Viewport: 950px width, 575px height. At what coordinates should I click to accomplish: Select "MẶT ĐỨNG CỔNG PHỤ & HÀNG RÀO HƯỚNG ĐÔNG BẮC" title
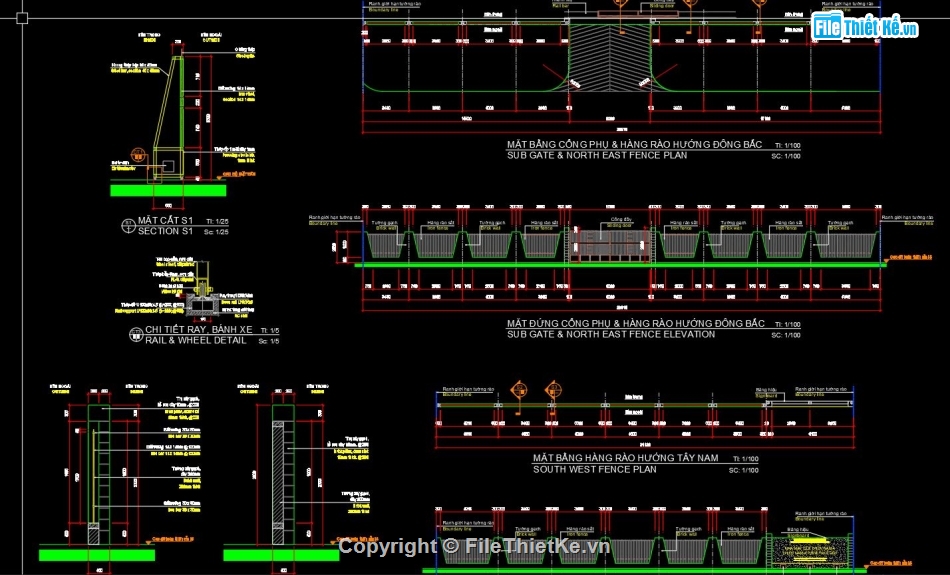click(636, 324)
